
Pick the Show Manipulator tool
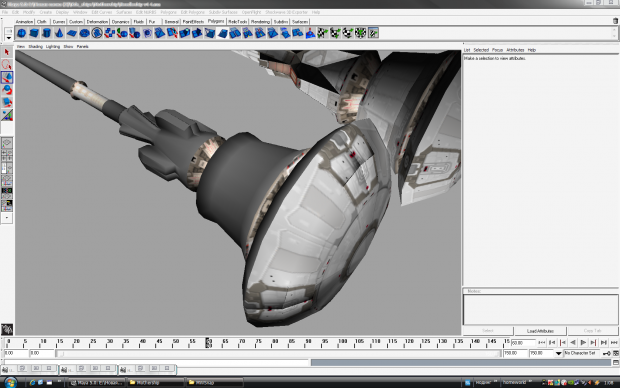tap(7, 115)
